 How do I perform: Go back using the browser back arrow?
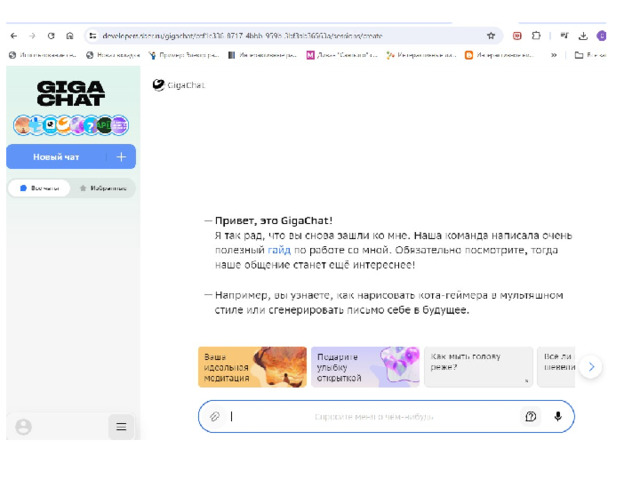(x=14, y=36)
